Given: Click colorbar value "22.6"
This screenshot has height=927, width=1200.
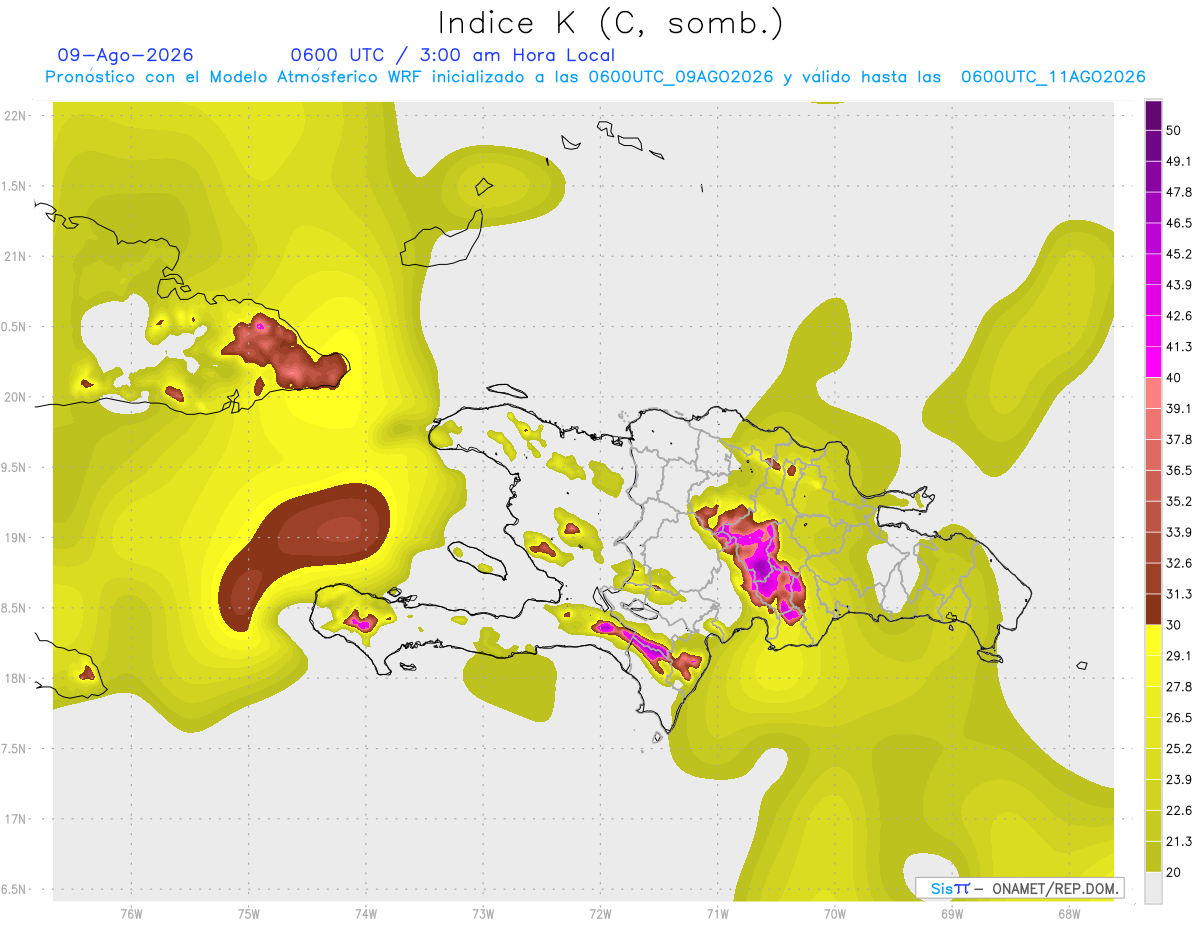Looking at the screenshot, I should coord(1178,810).
